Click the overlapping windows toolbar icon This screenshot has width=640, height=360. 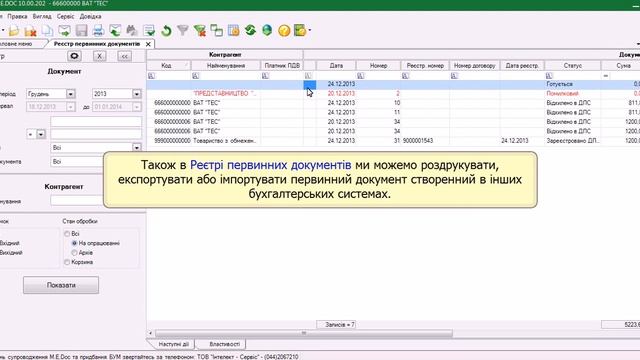click(x=217, y=31)
